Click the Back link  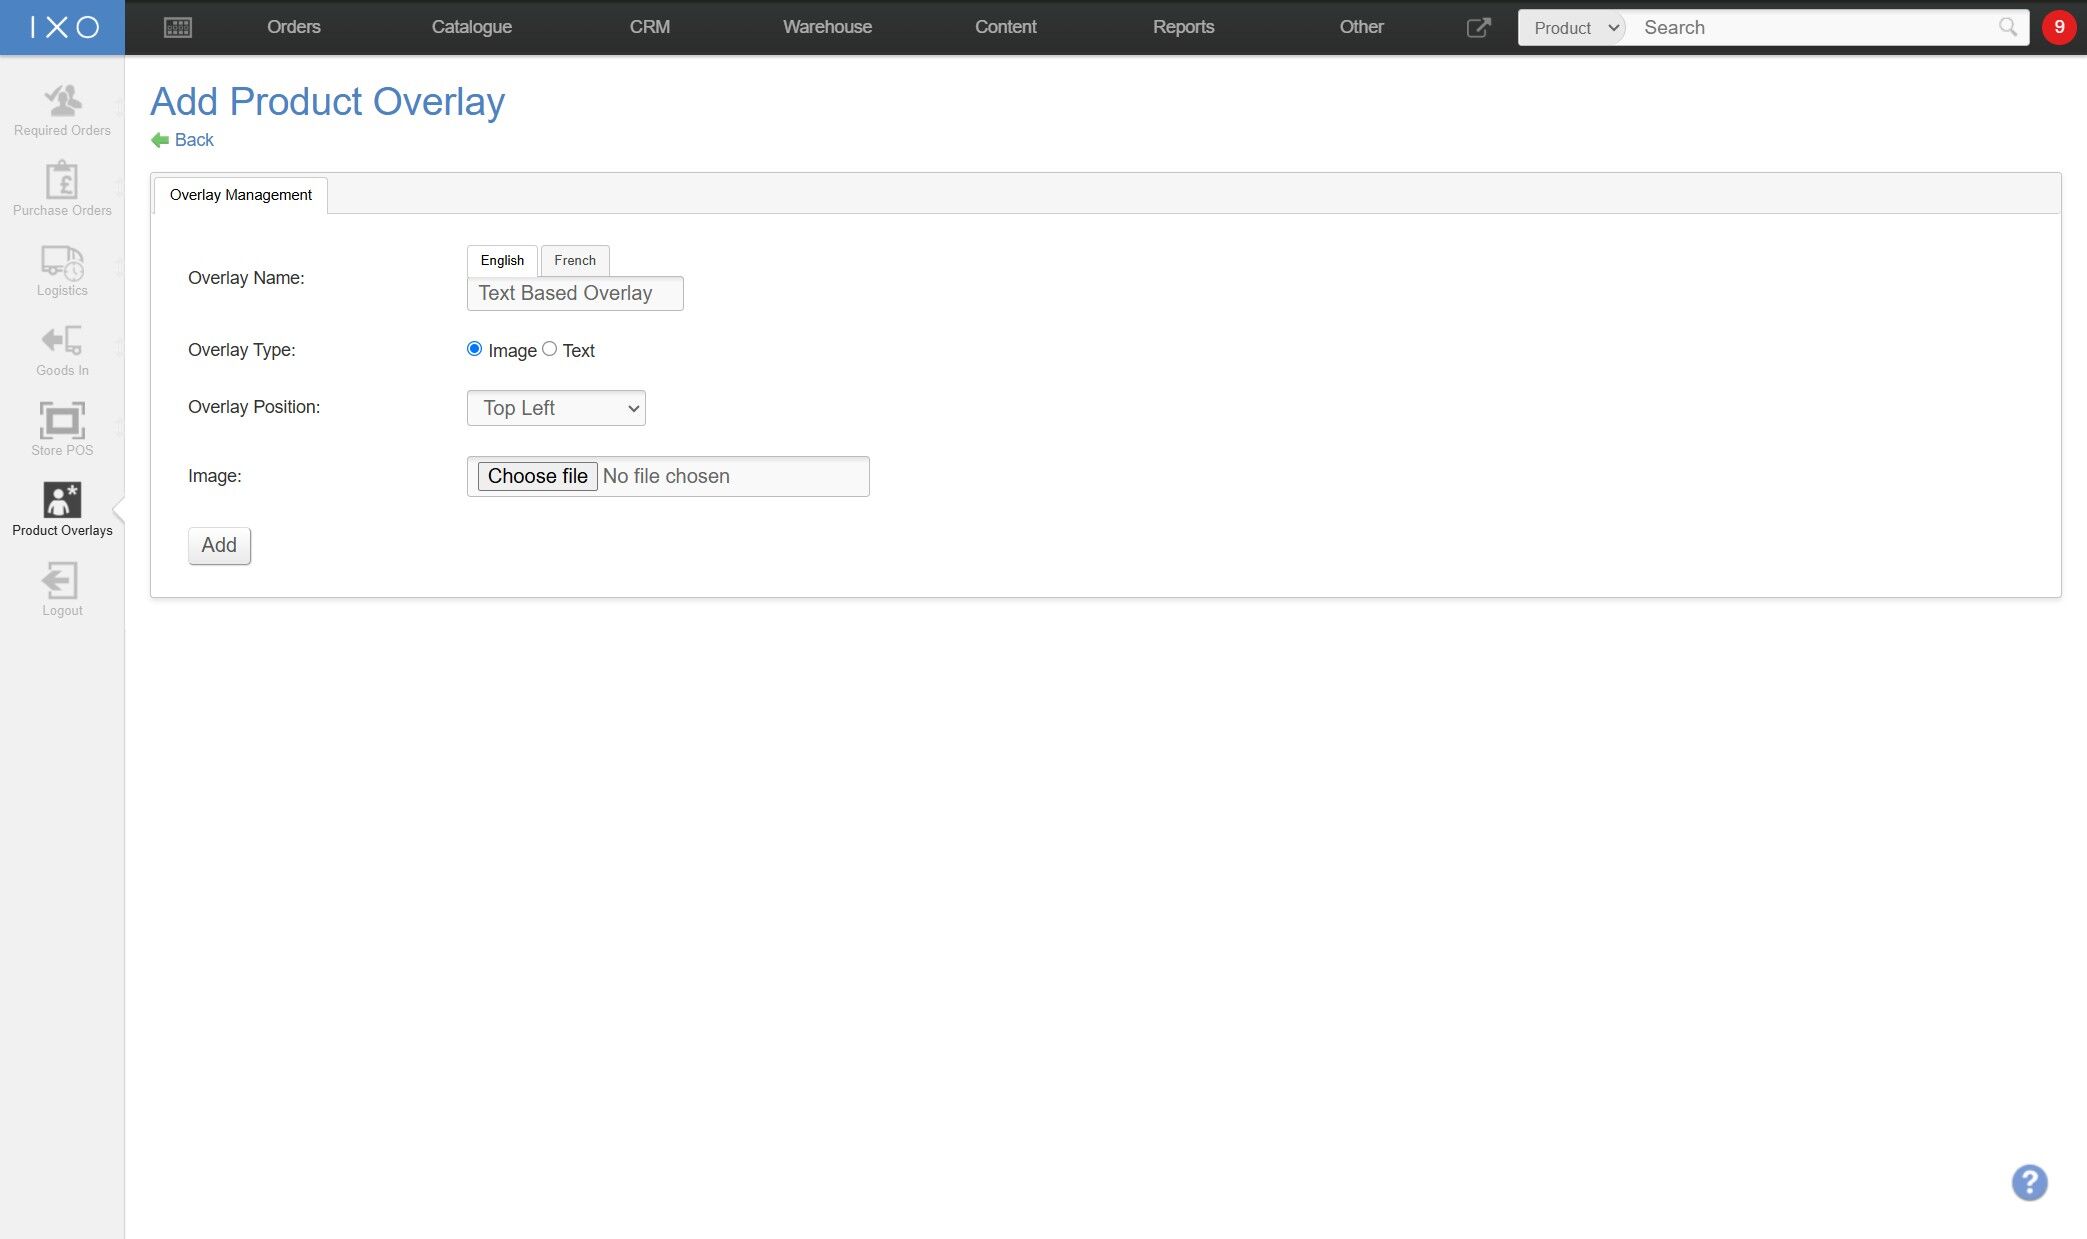point(193,140)
